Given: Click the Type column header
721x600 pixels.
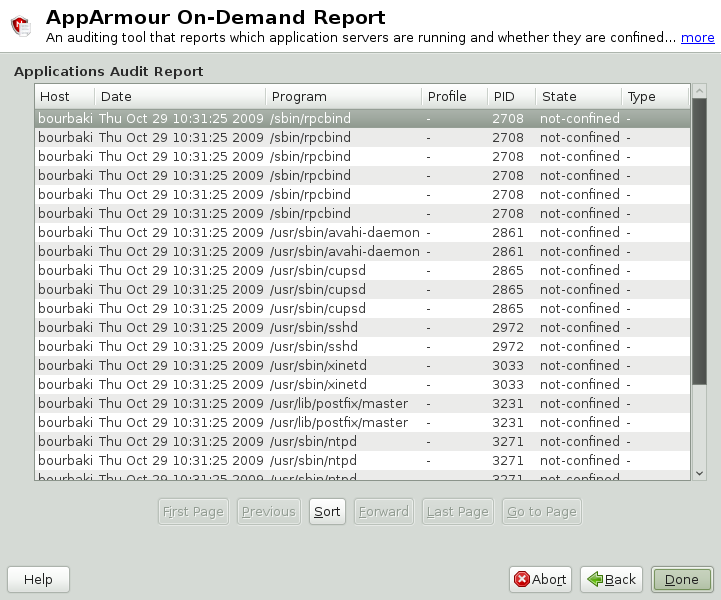Looking at the screenshot, I should (x=655, y=97).
